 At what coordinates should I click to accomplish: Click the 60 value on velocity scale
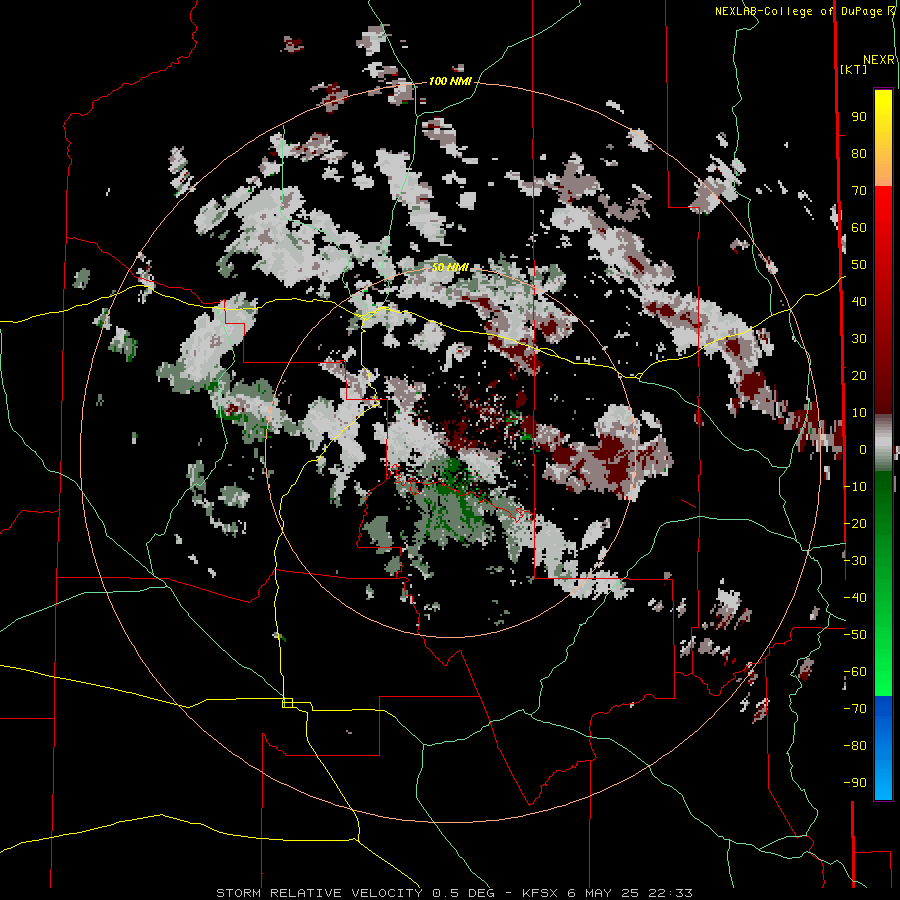click(x=859, y=227)
